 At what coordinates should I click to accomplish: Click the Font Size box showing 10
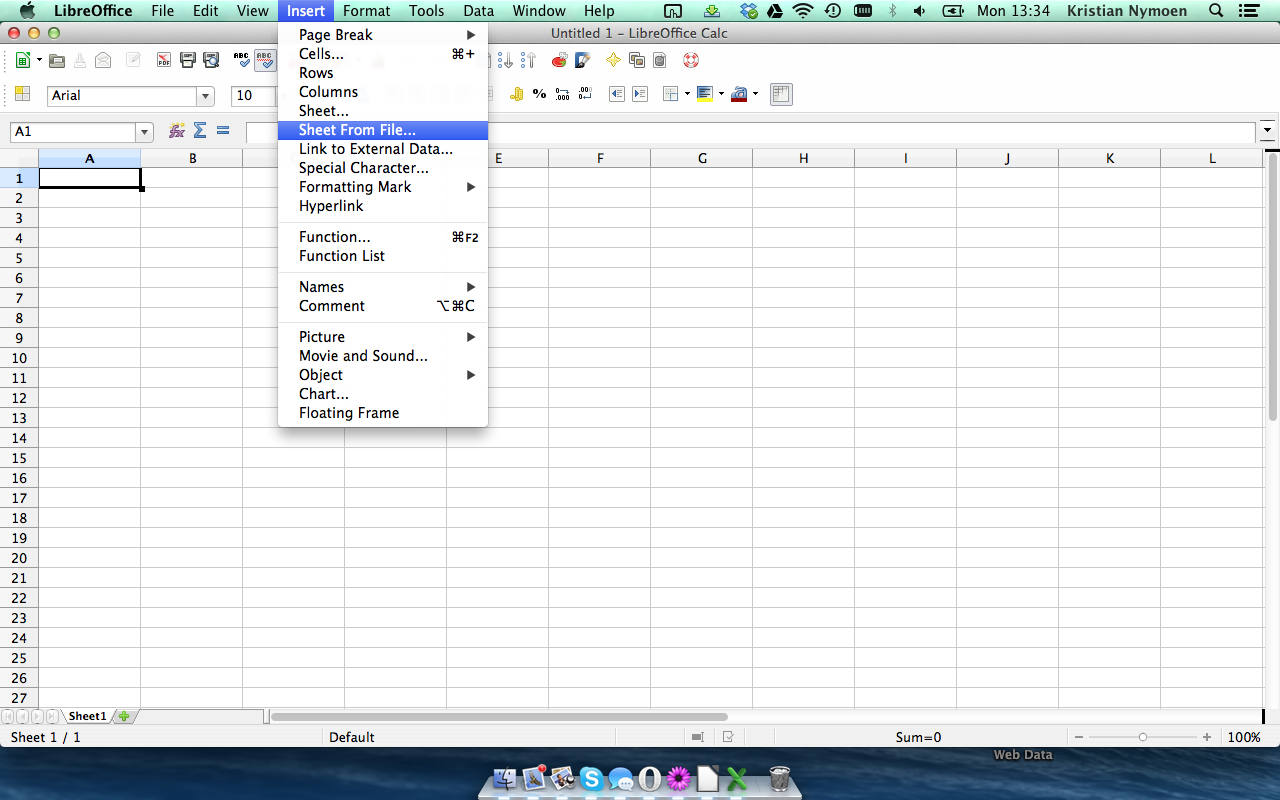tap(254, 96)
